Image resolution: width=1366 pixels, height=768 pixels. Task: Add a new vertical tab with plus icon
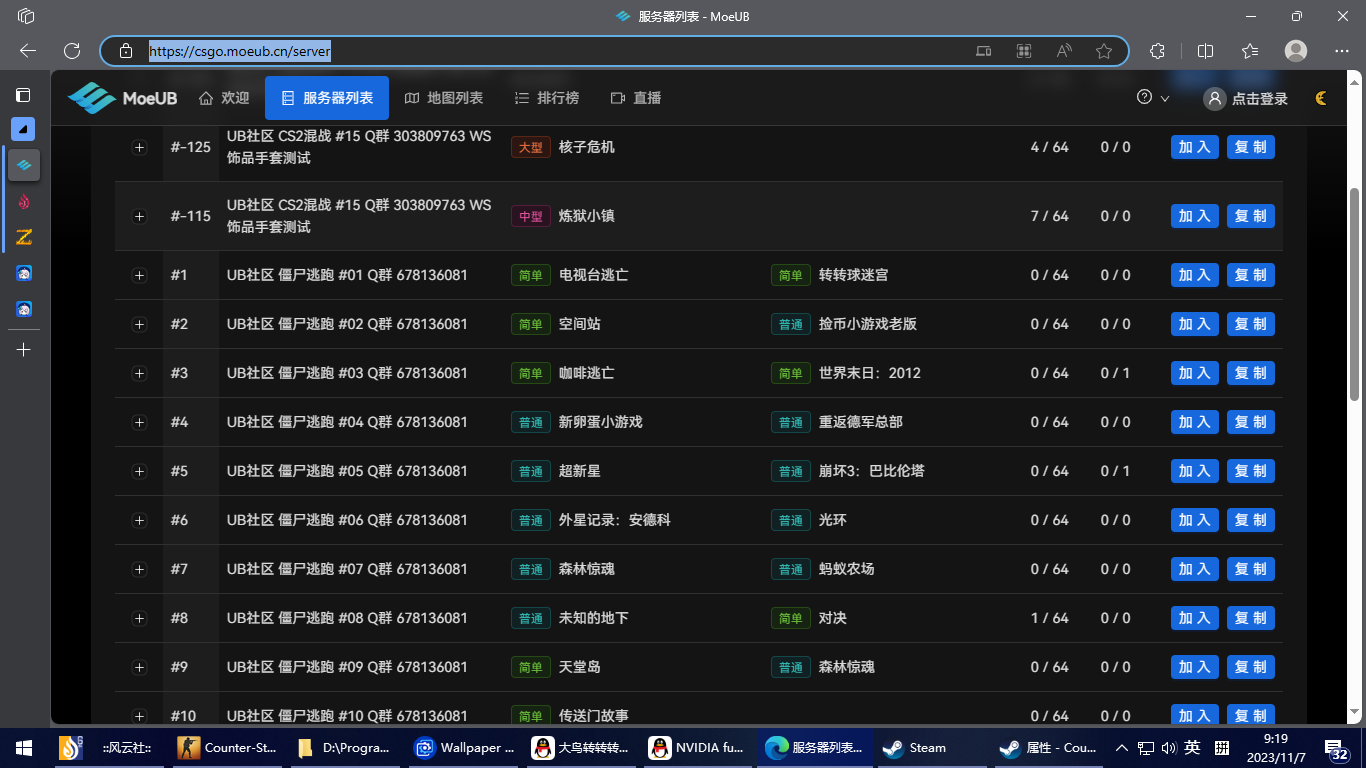click(x=24, y=350)
